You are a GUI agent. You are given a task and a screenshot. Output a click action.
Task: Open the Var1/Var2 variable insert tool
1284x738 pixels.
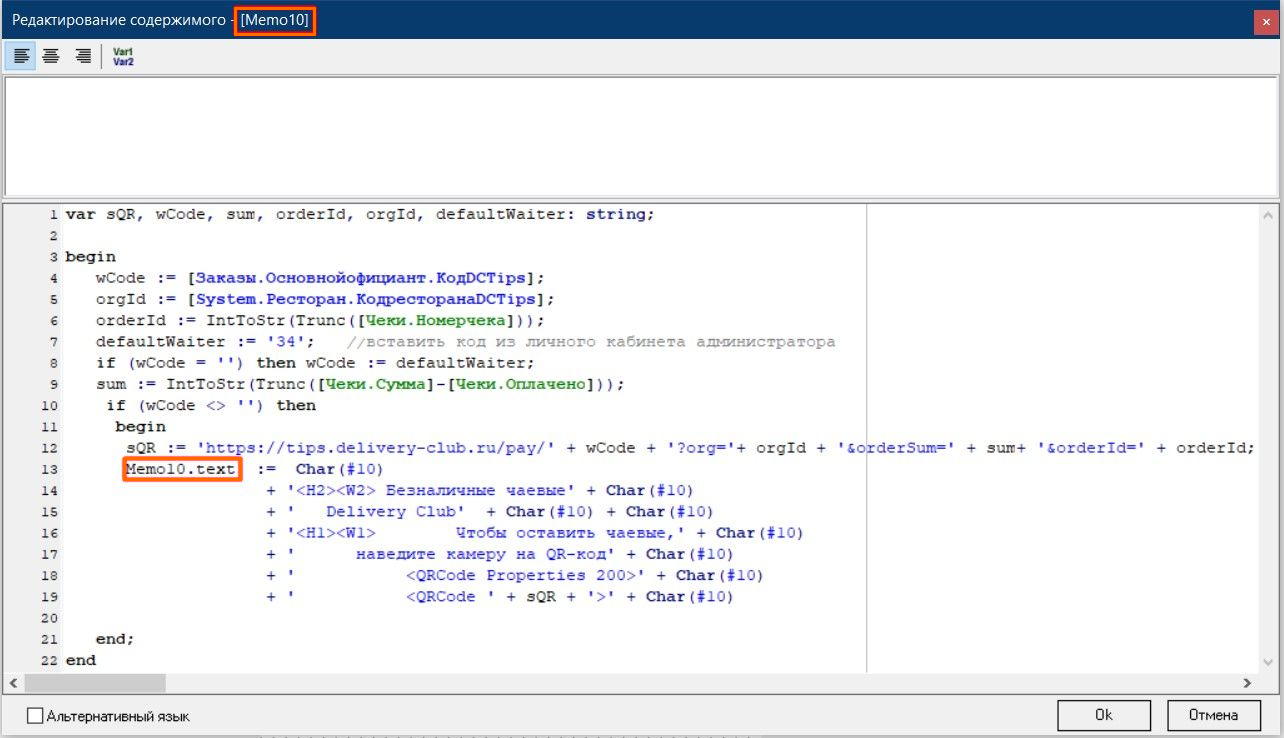(x=124, y=56)
